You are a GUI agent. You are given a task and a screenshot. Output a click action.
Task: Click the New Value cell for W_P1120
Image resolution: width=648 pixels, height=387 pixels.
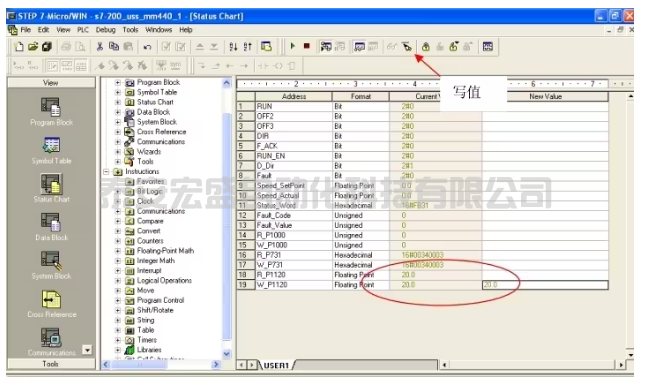(545, 285)
